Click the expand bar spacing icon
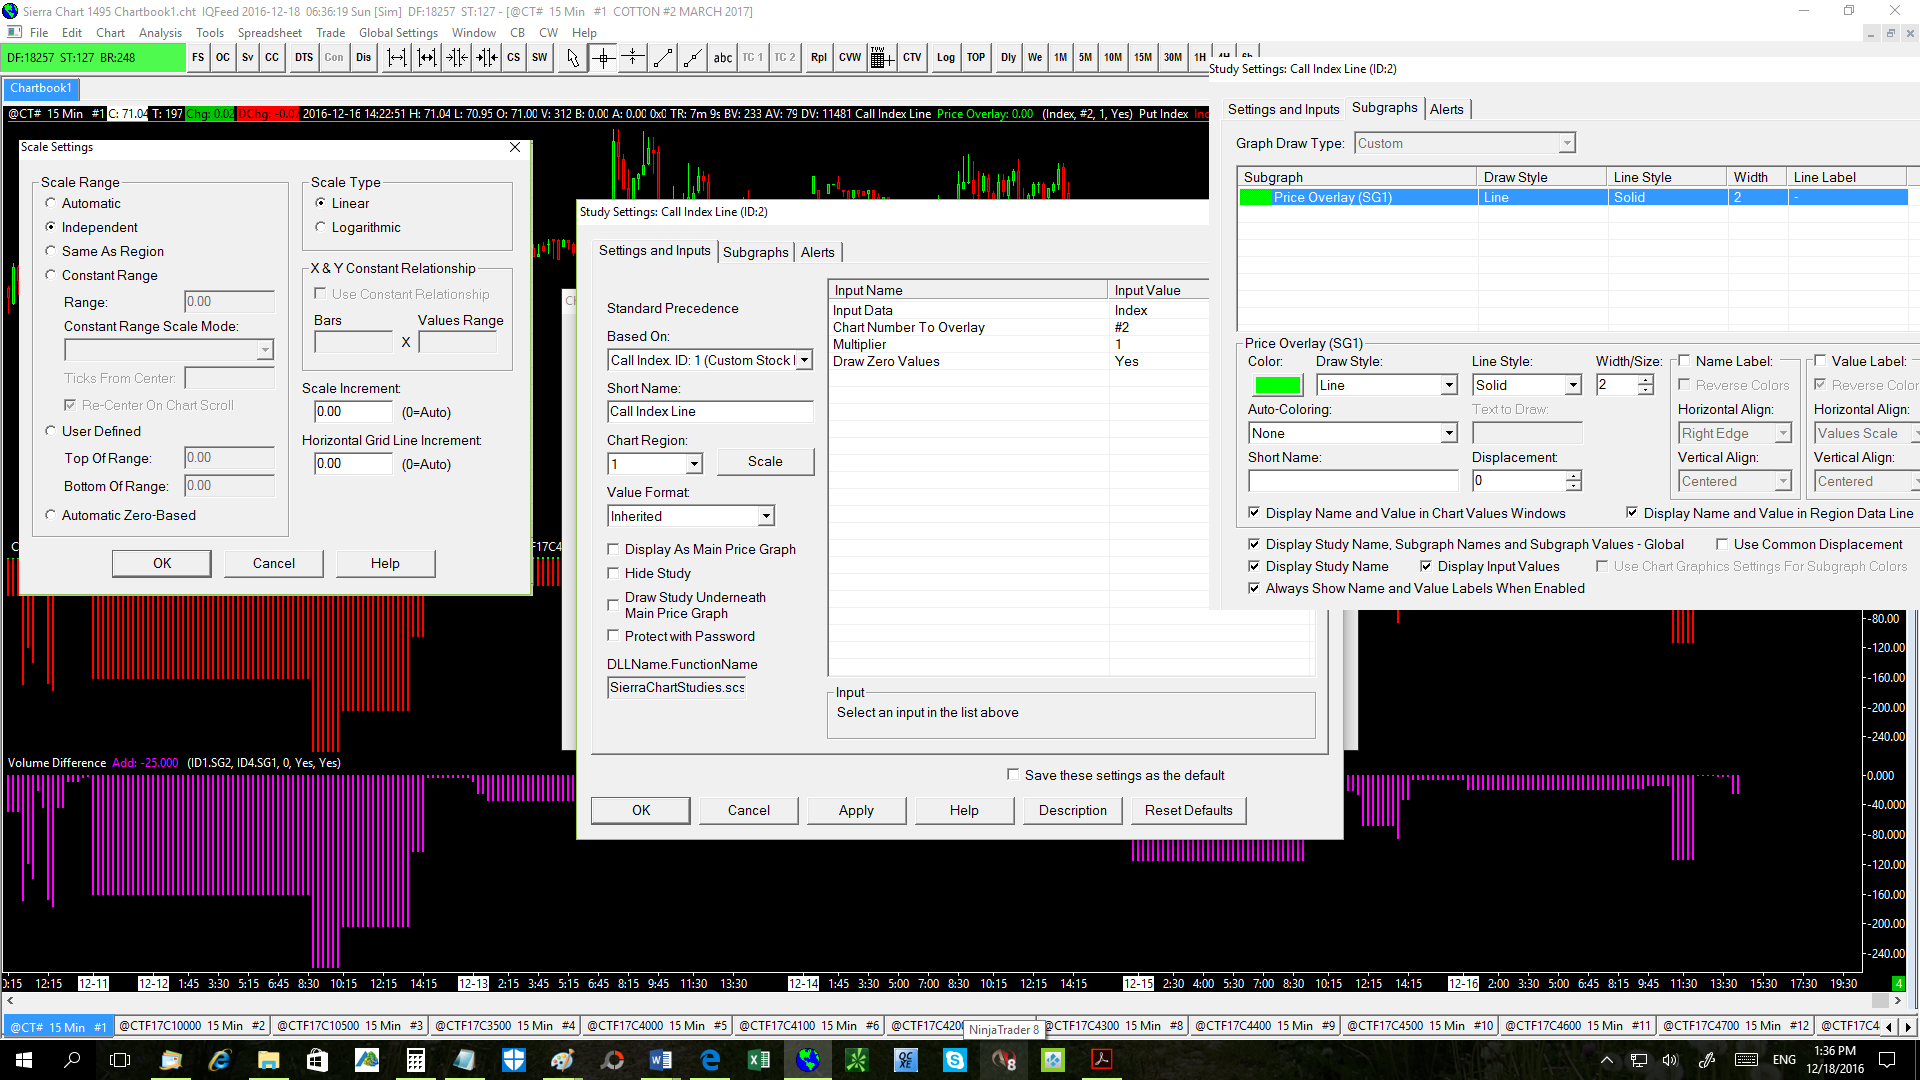Screen dimensions: 1920x1080 [x=397, y=58]
